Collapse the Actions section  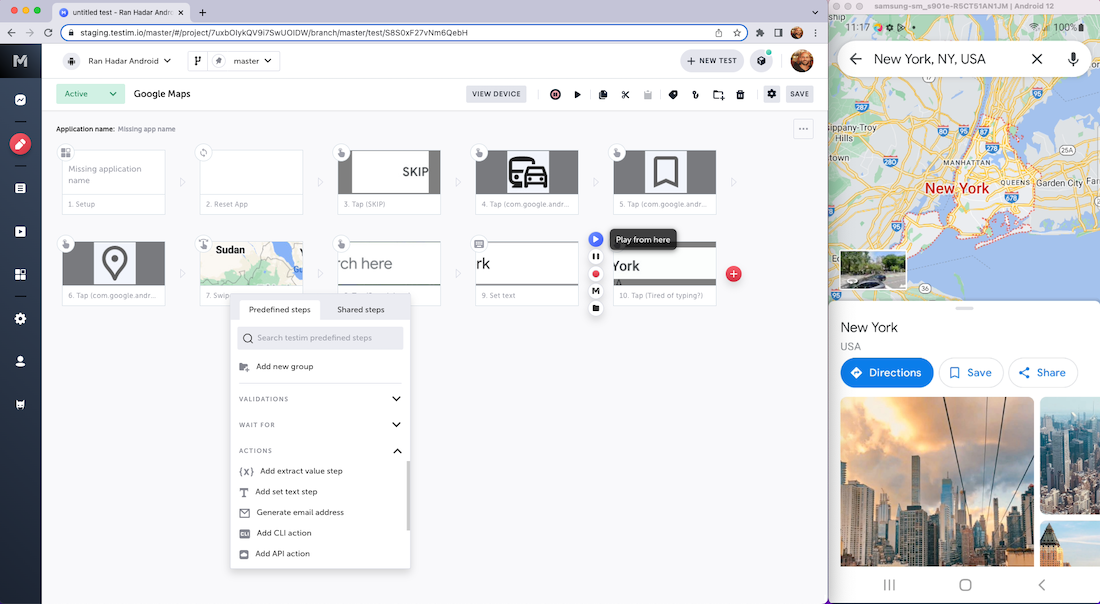[320, 451]
